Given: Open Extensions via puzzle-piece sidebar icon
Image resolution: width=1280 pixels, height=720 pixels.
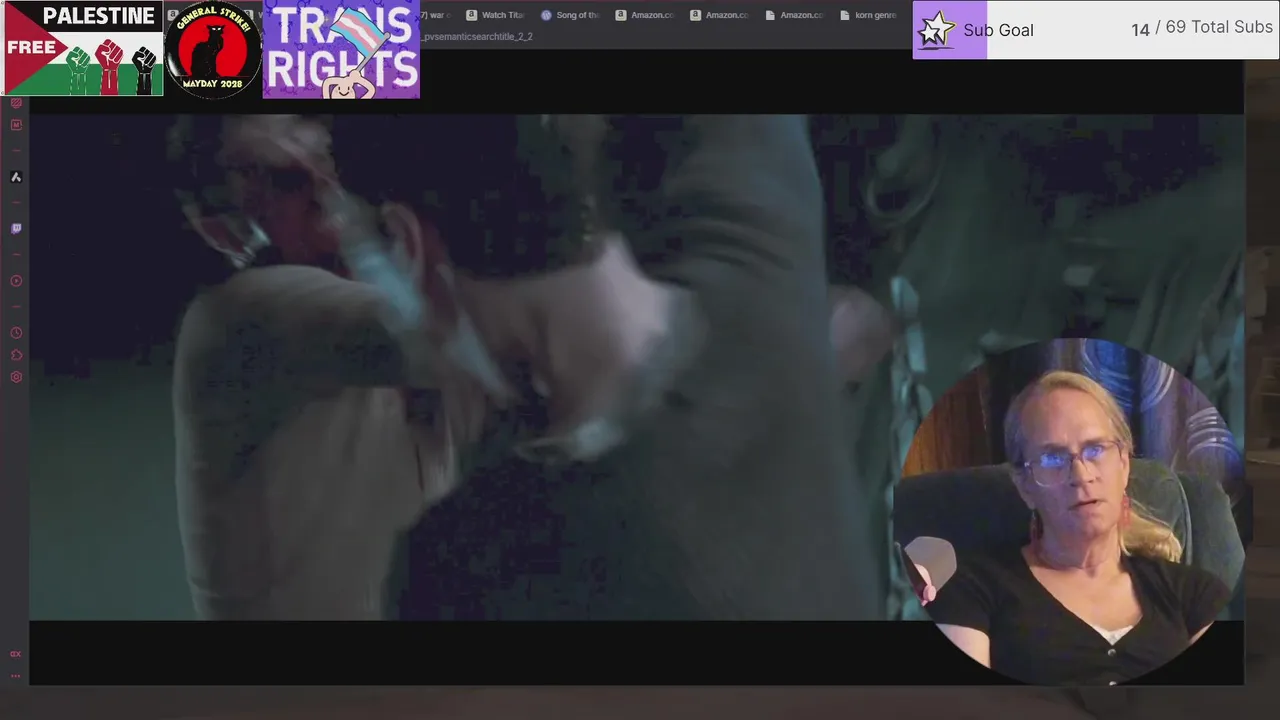Looking at the screenshot, I should click(x=16, y=355).
